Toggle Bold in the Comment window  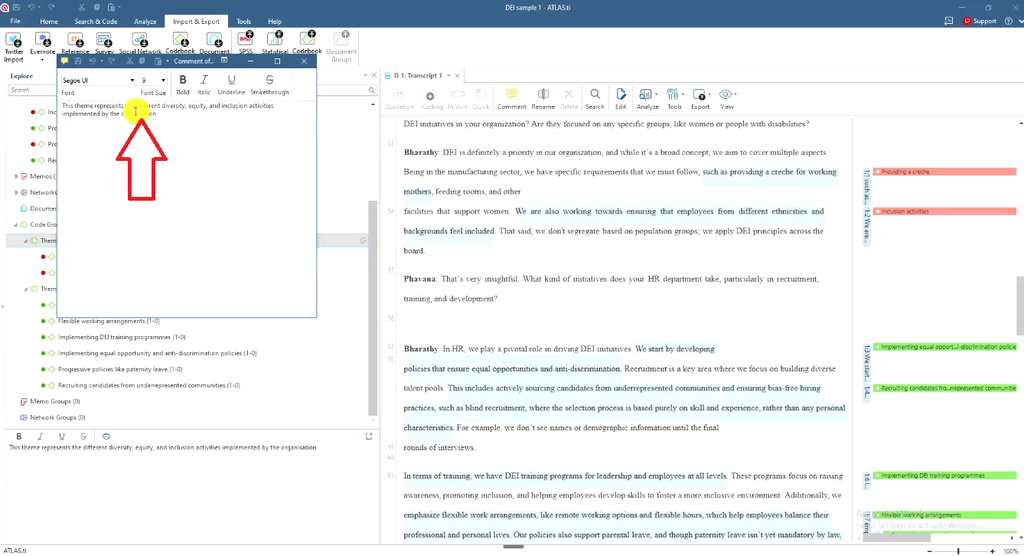[183, 84]
